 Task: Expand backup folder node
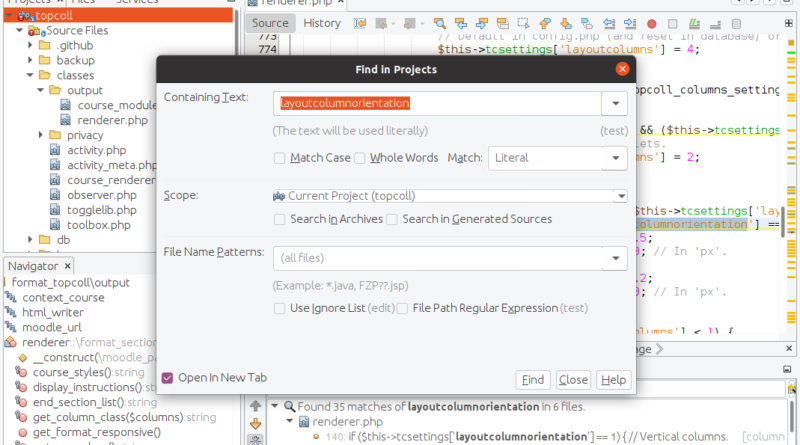[30, 60]
